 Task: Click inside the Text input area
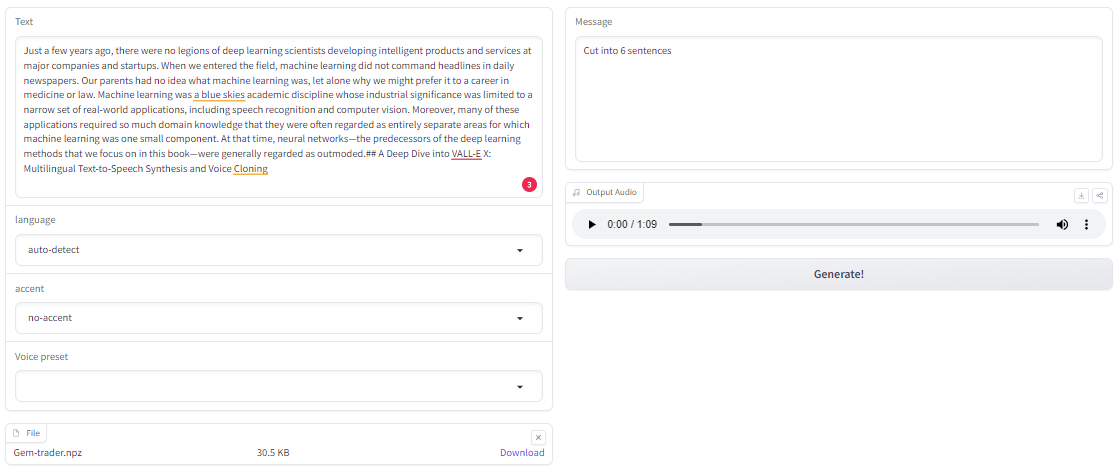click(x=279, y=117)
